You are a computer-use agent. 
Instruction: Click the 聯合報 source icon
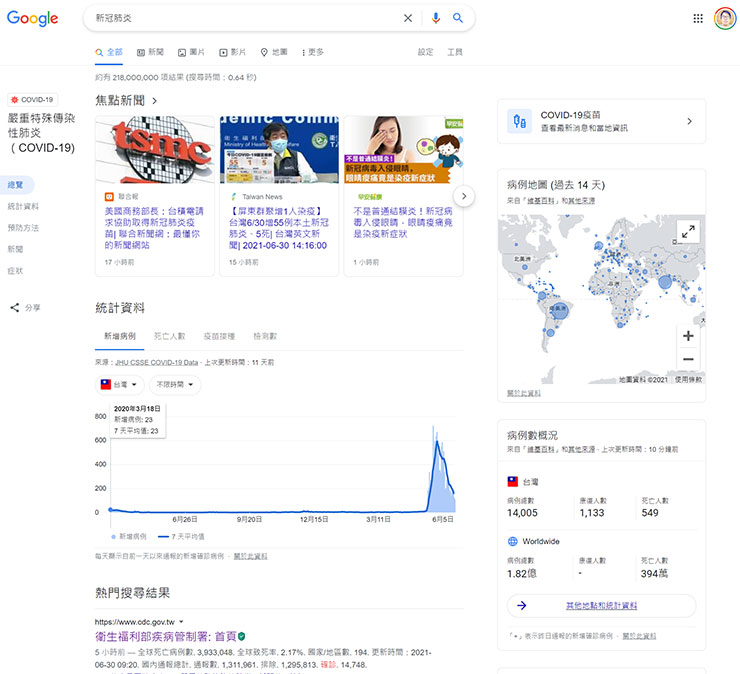pos(109,196)
